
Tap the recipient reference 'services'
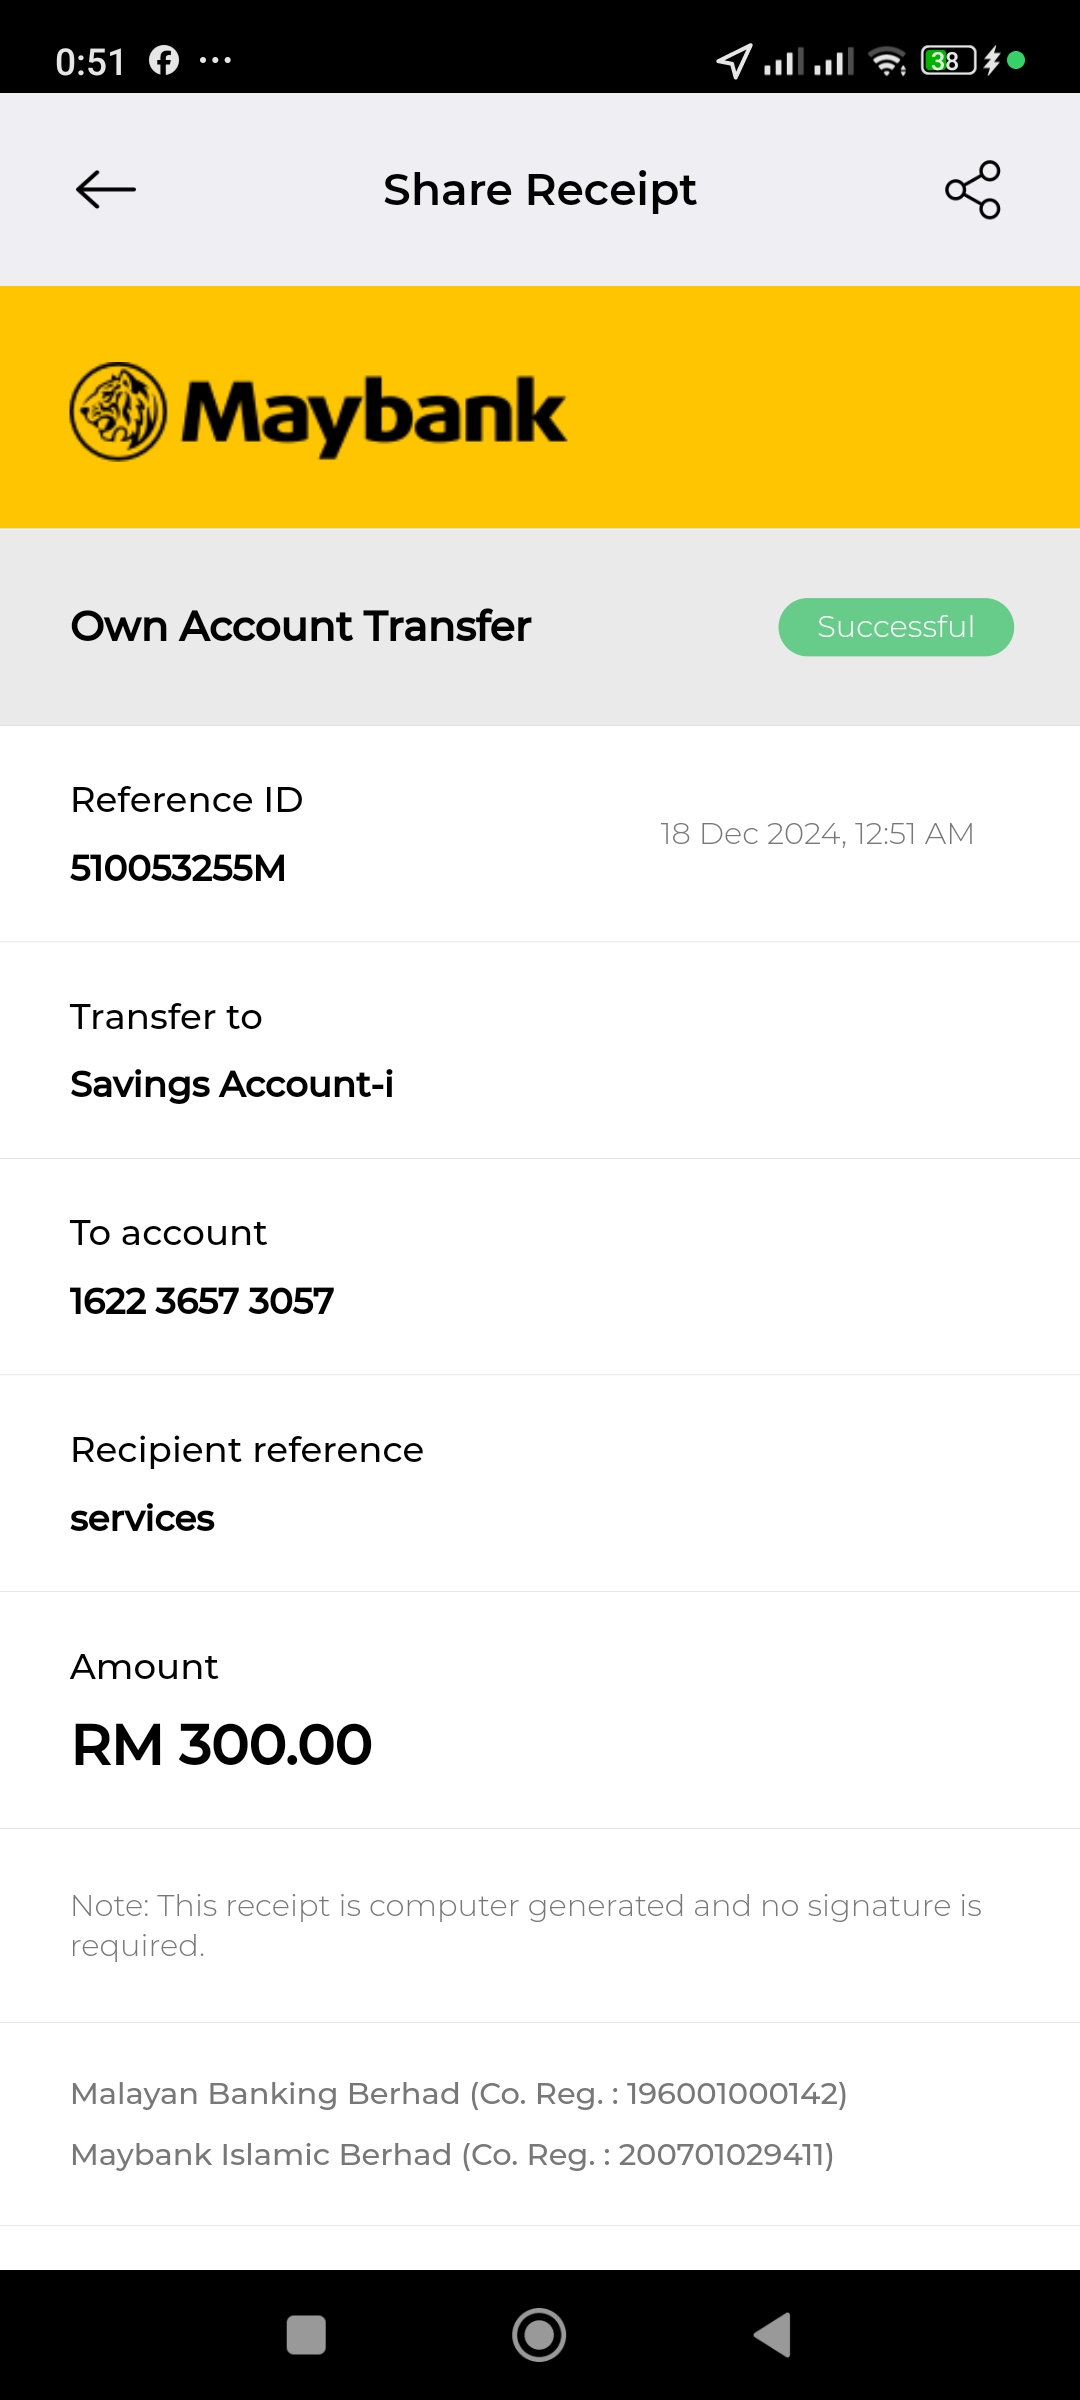click(142, 1518)
